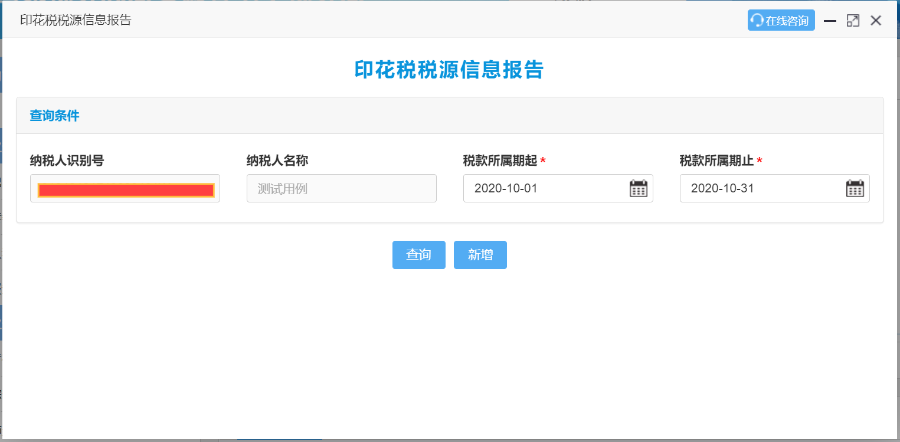This screenshot has height=442, width=900.
Task: Open calendar picker for 税款所属期止
Action: tap(855, 188)
